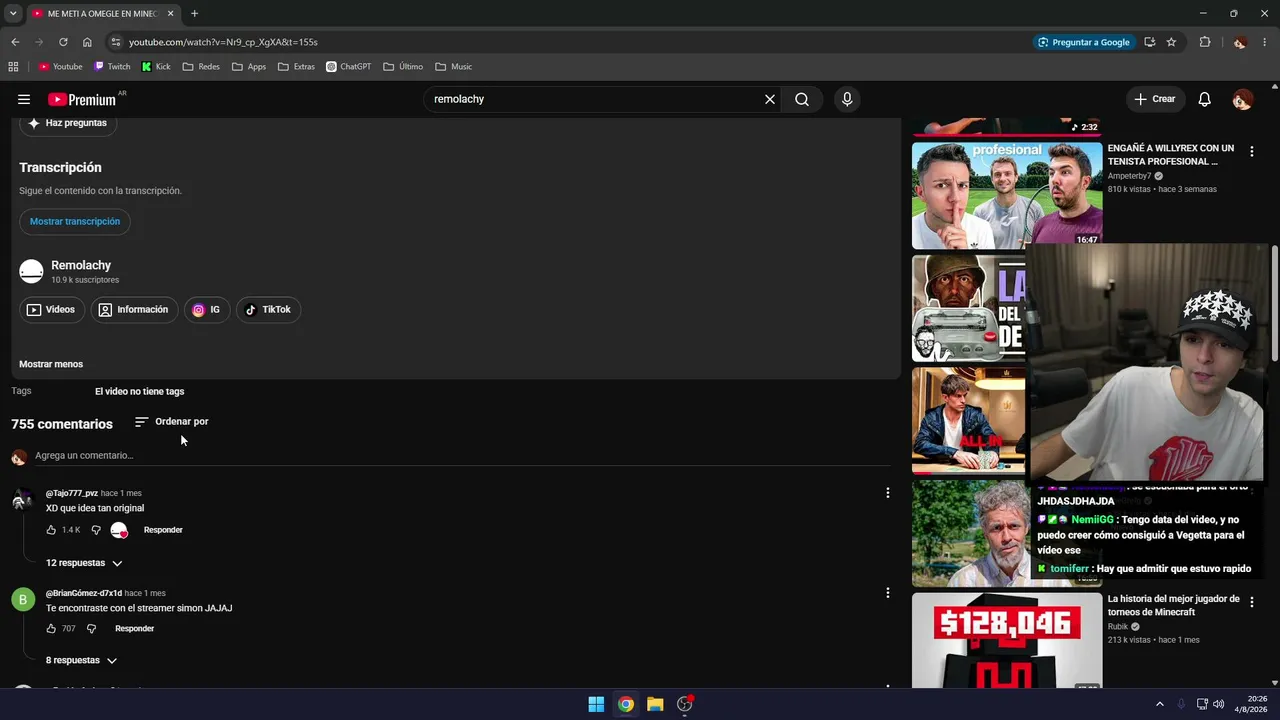Open the YouTube account avatar menu

1242,99
